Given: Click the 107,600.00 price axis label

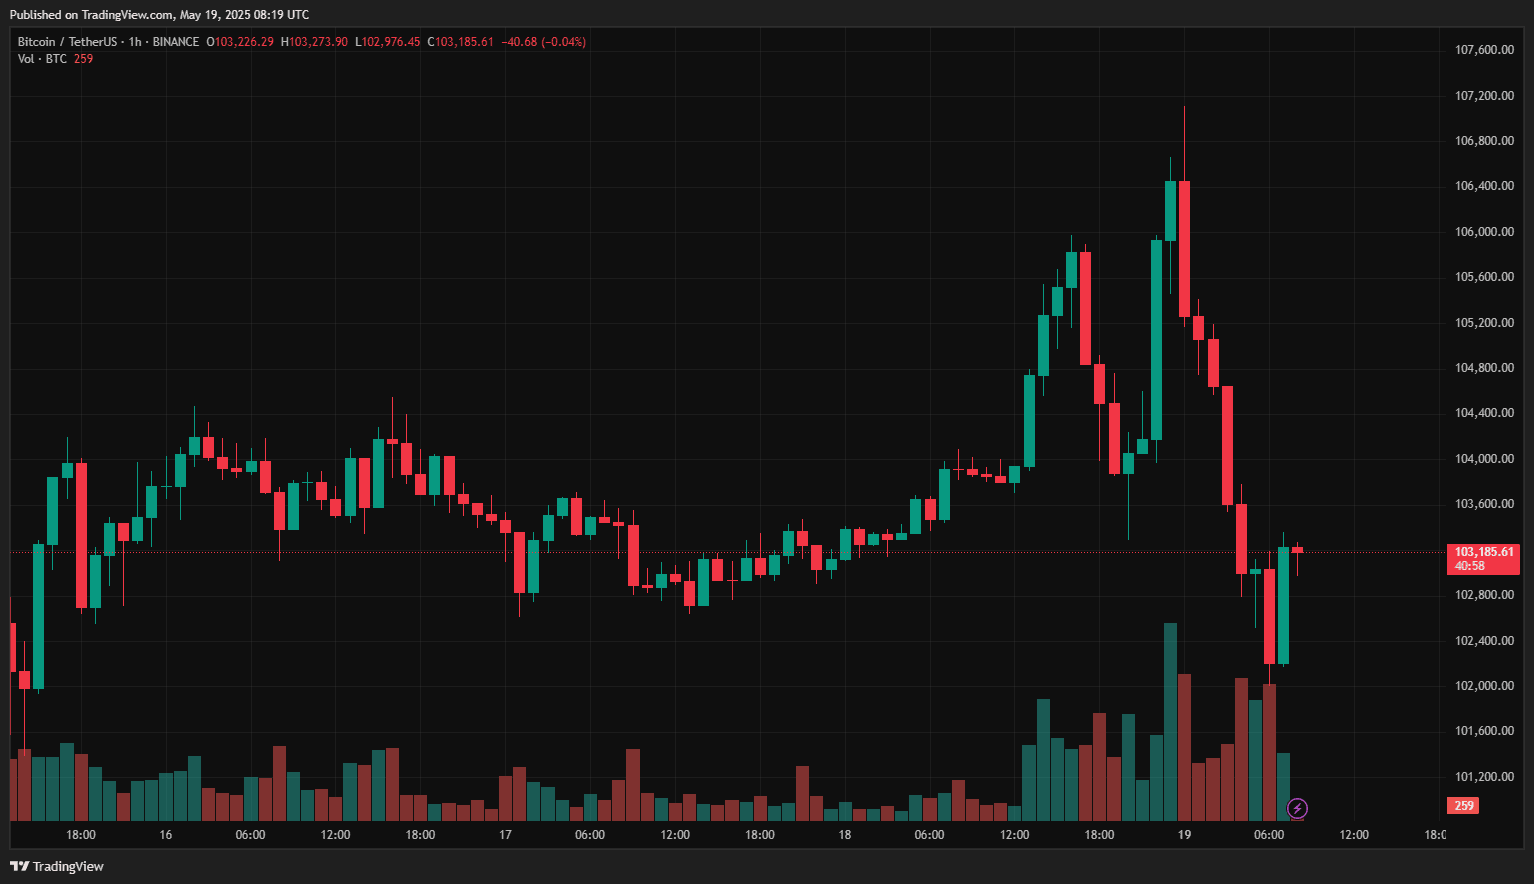Looking at the screenshot, I should tap(1484, 50).
